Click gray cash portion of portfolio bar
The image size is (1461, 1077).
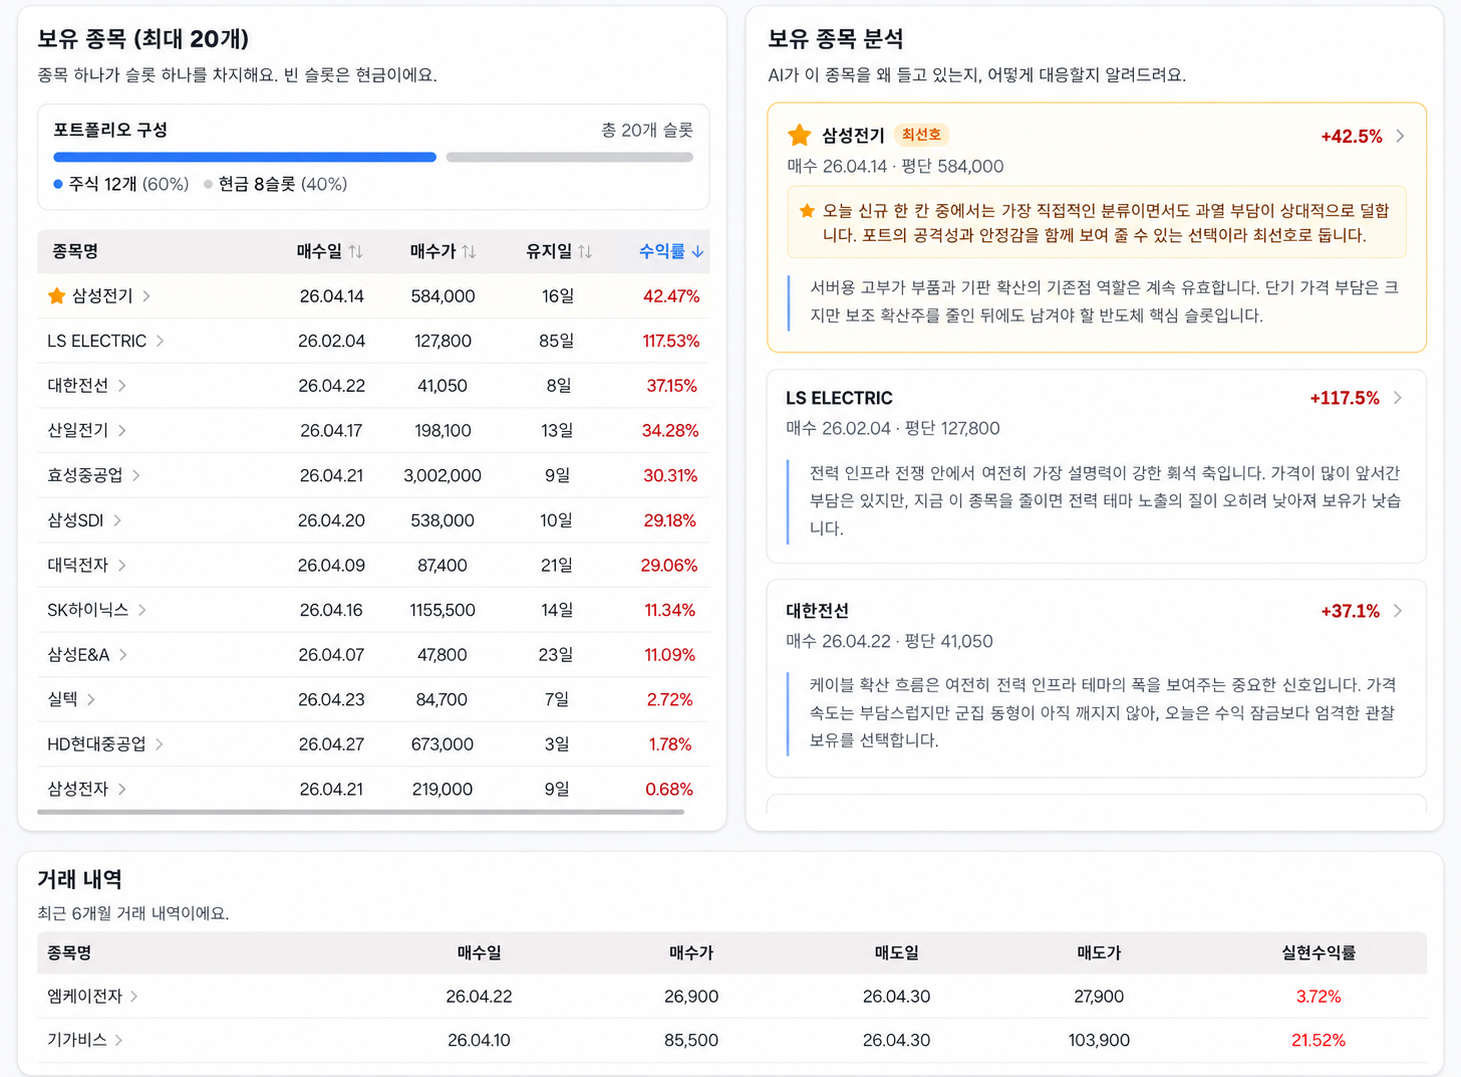570,157
